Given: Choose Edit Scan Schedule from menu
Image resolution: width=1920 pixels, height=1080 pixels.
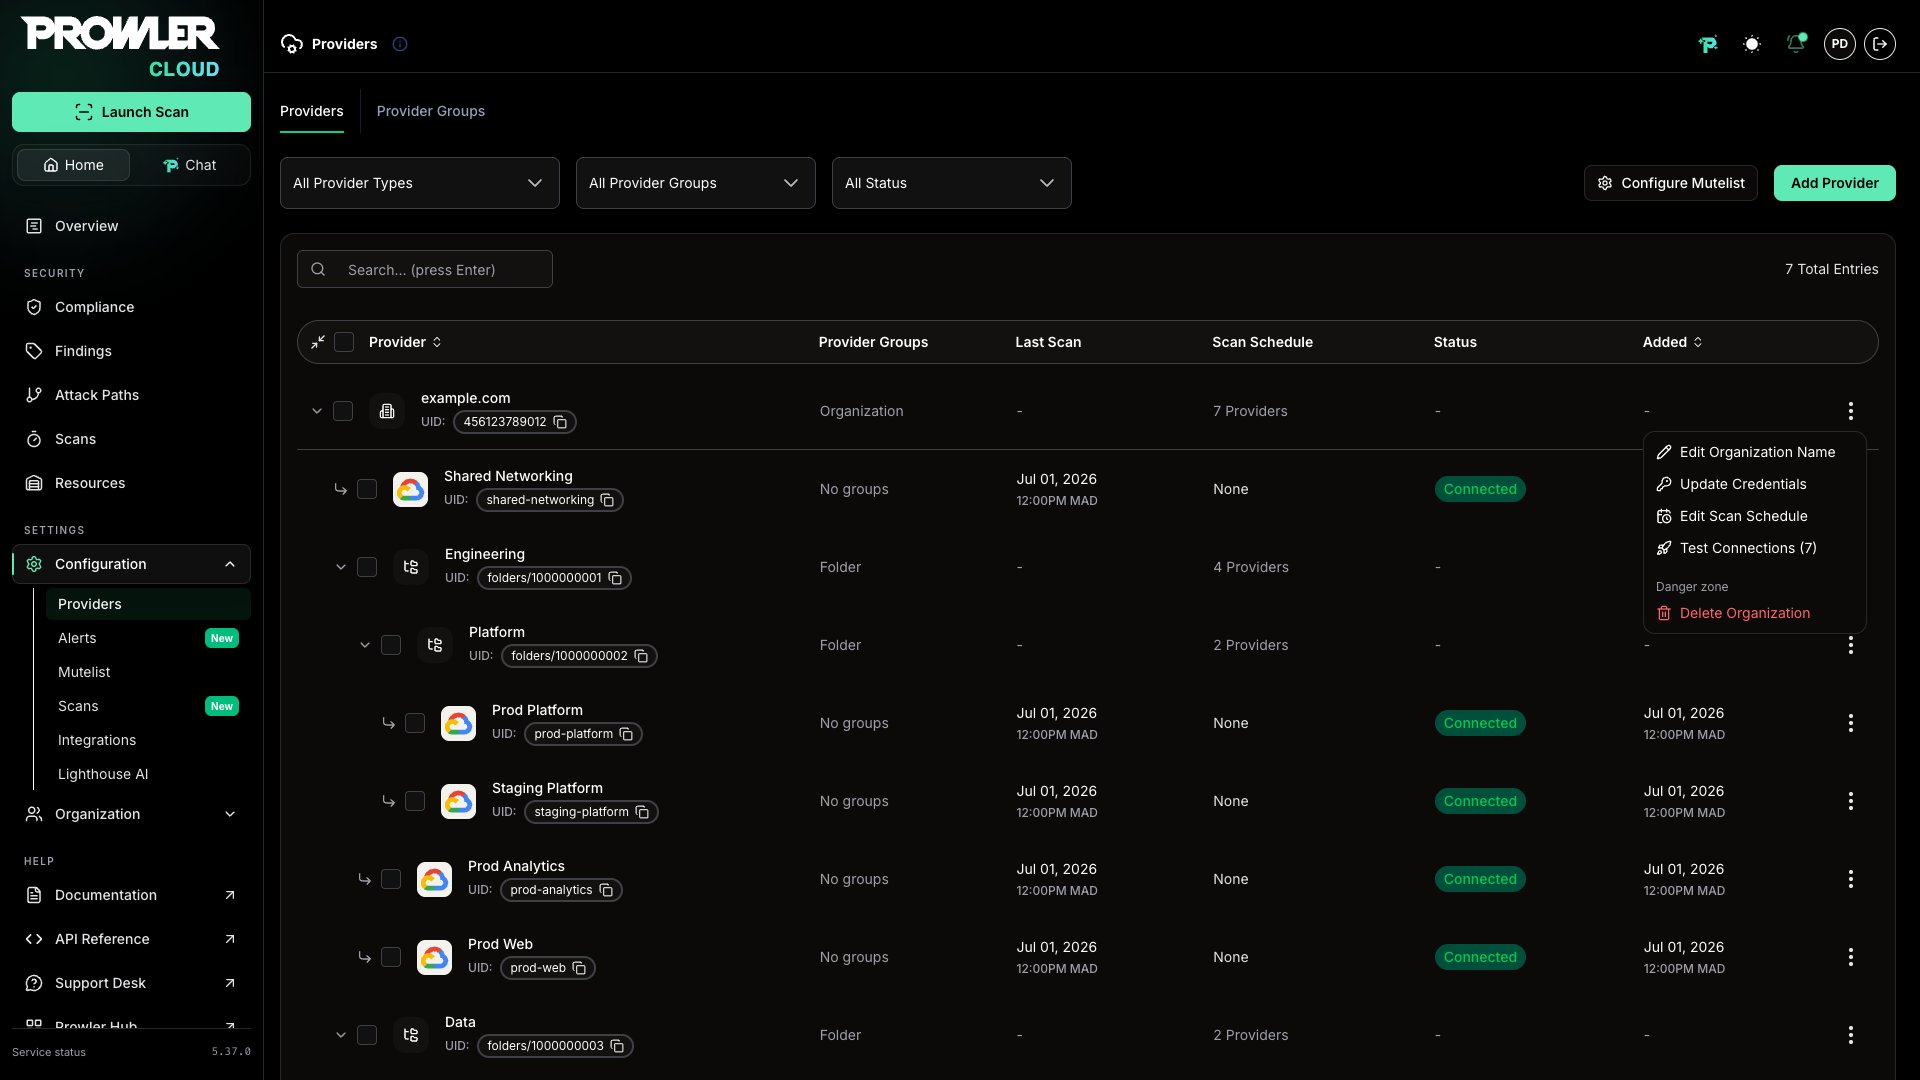Looking at the screenshot, I should tap(1754, 516).
